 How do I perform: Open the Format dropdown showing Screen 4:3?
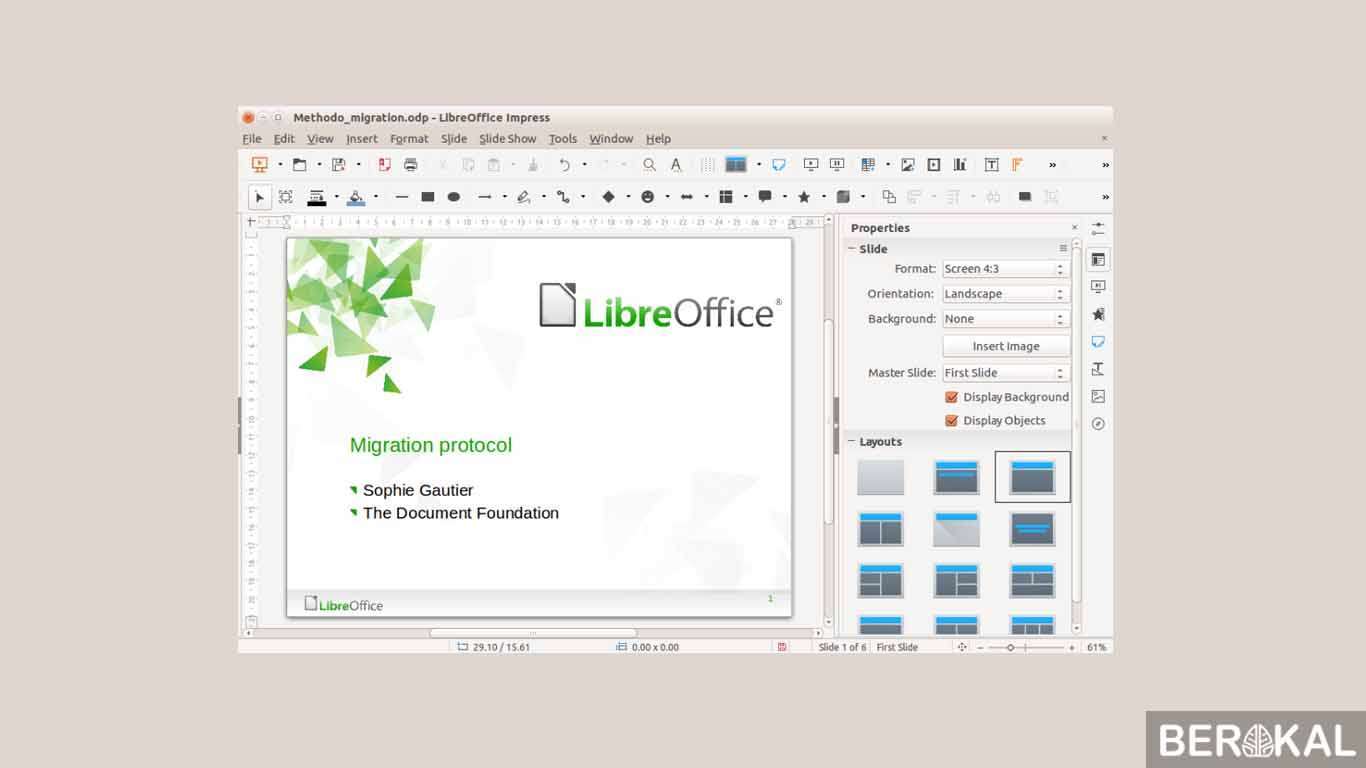1058,268
